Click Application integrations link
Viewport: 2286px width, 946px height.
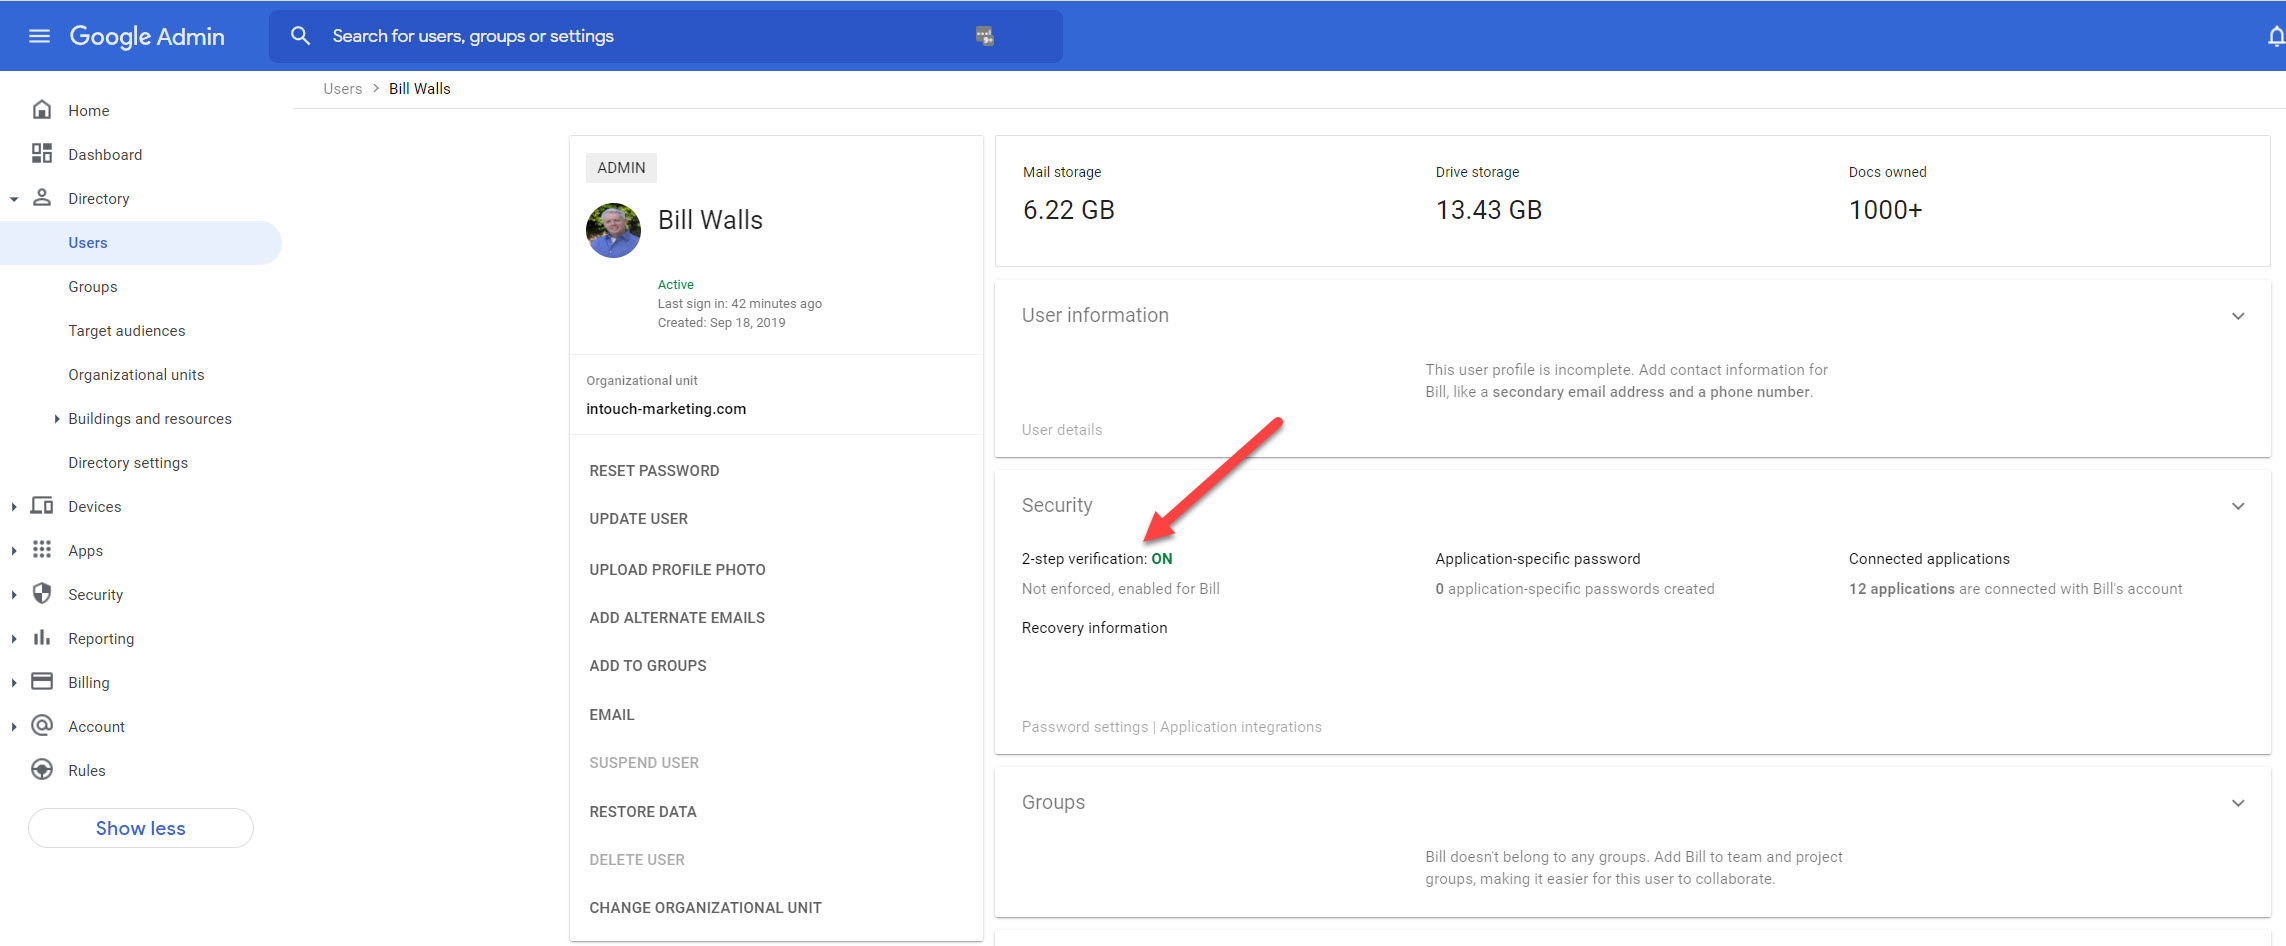(1241, 727)
